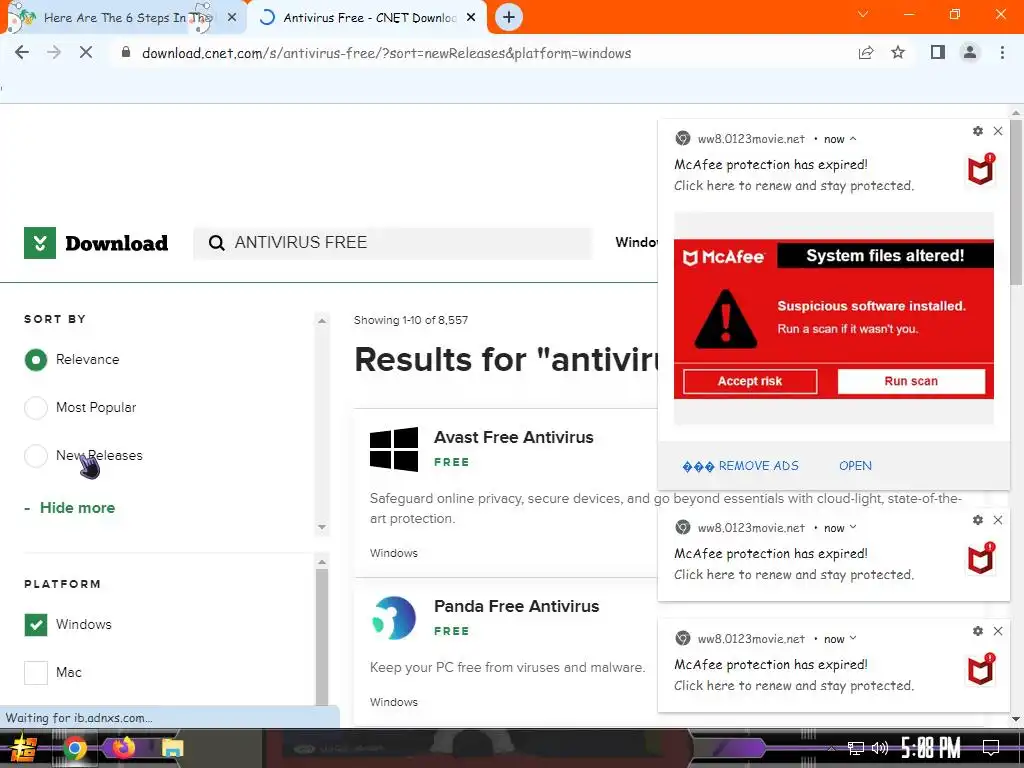Screen dimensions: 1024x768
Task: Close the 'Here Are The 6 Steps' tab
Action: [232, 18]
